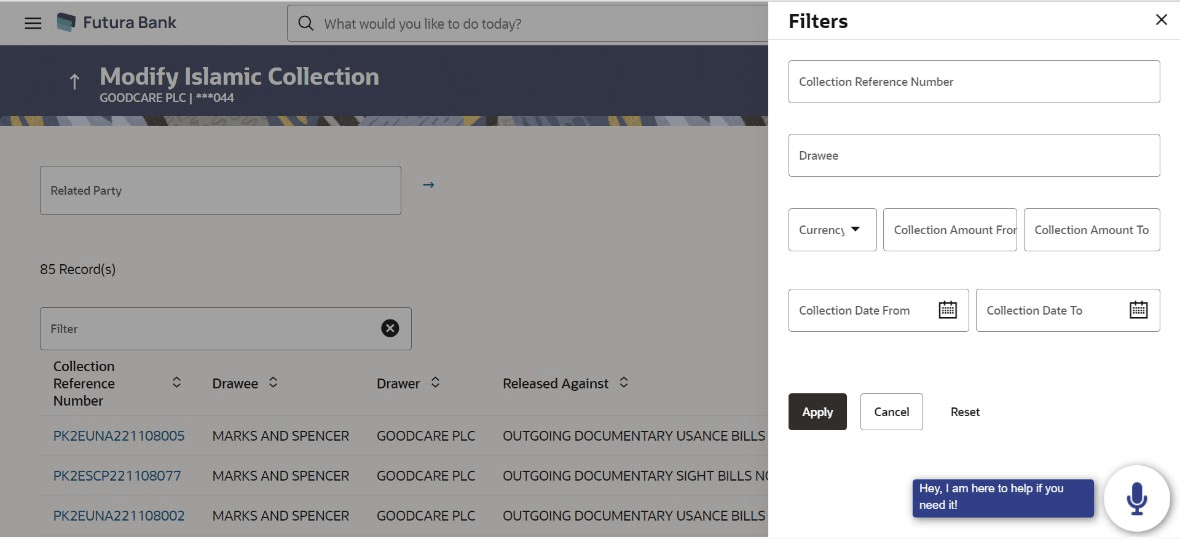Viewport: 1180px width, 539px height.
Task: Close the Filters panel
Action: (x=1161, y=20)
